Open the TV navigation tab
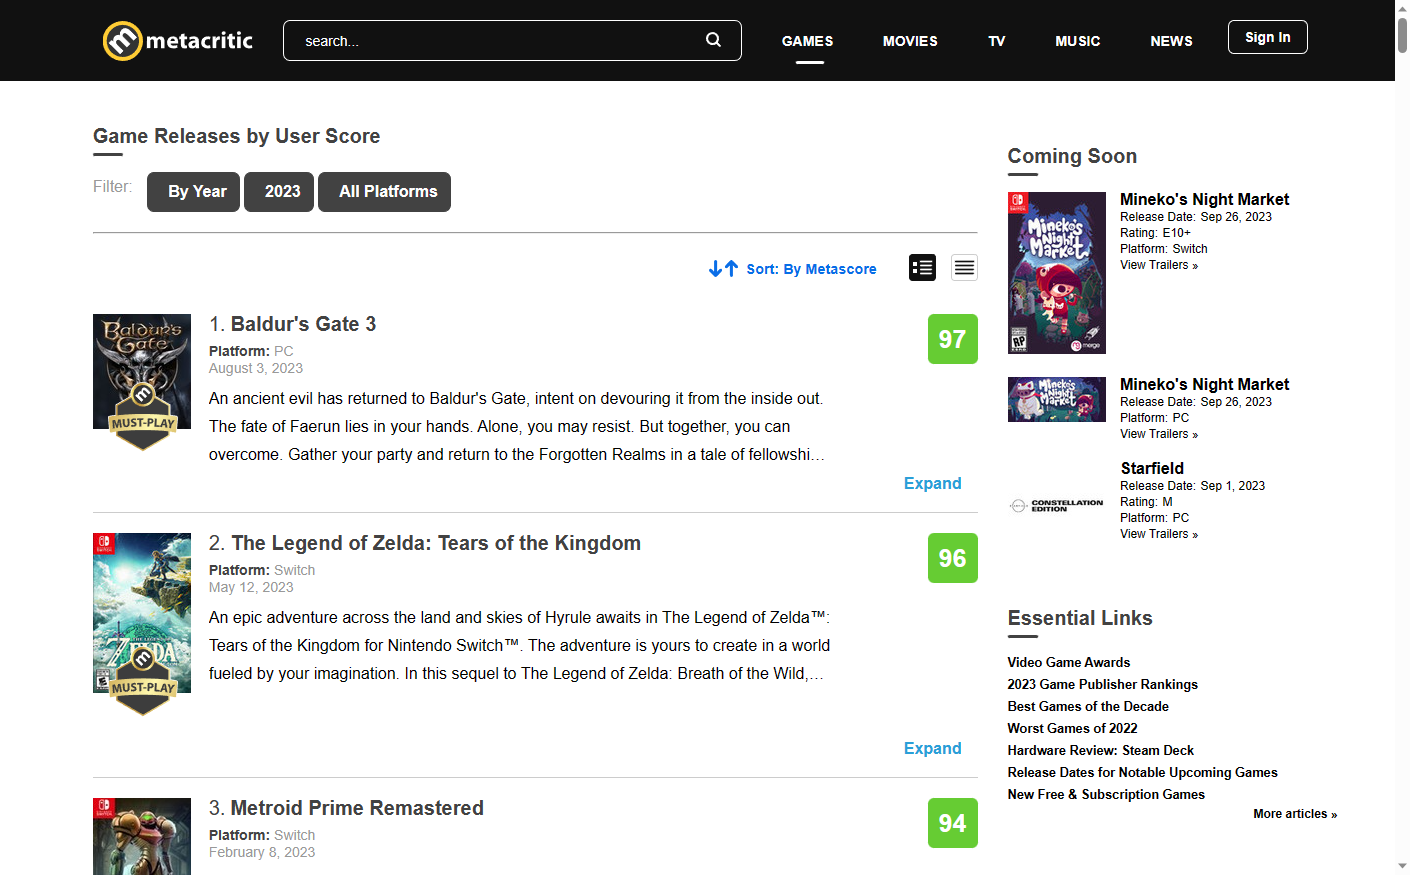 (x=996, y=41)
